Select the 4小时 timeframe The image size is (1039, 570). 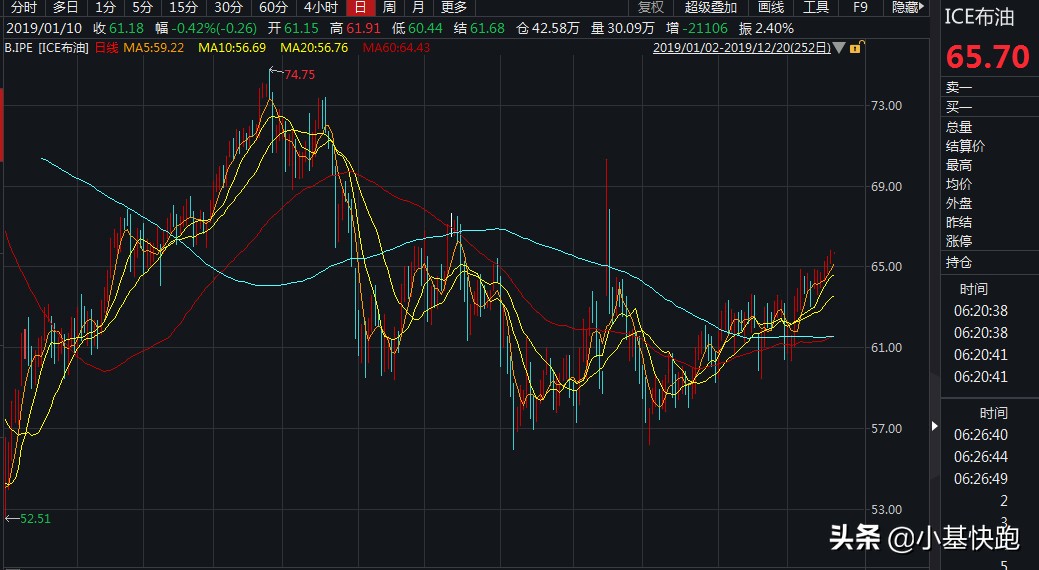point(320,7)
